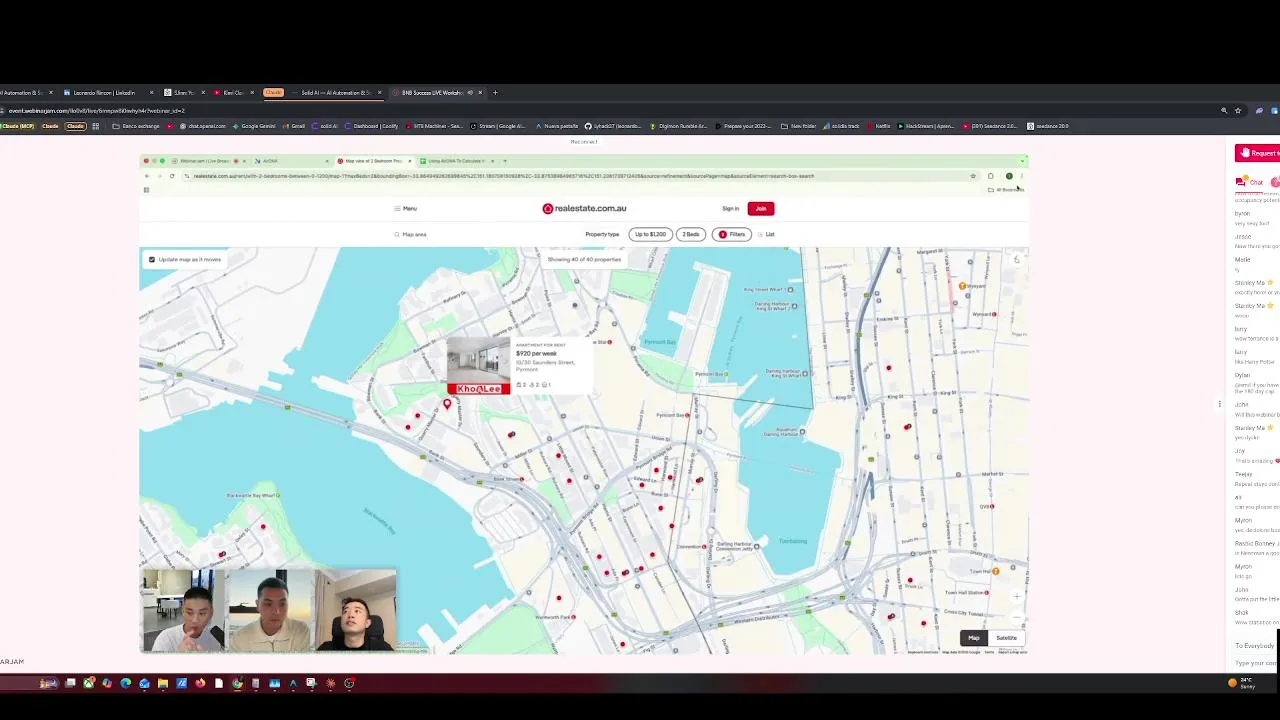Click the outer browser bookmark star icon
Viewport: 1280px width, 720px height.
point(1238,110)
